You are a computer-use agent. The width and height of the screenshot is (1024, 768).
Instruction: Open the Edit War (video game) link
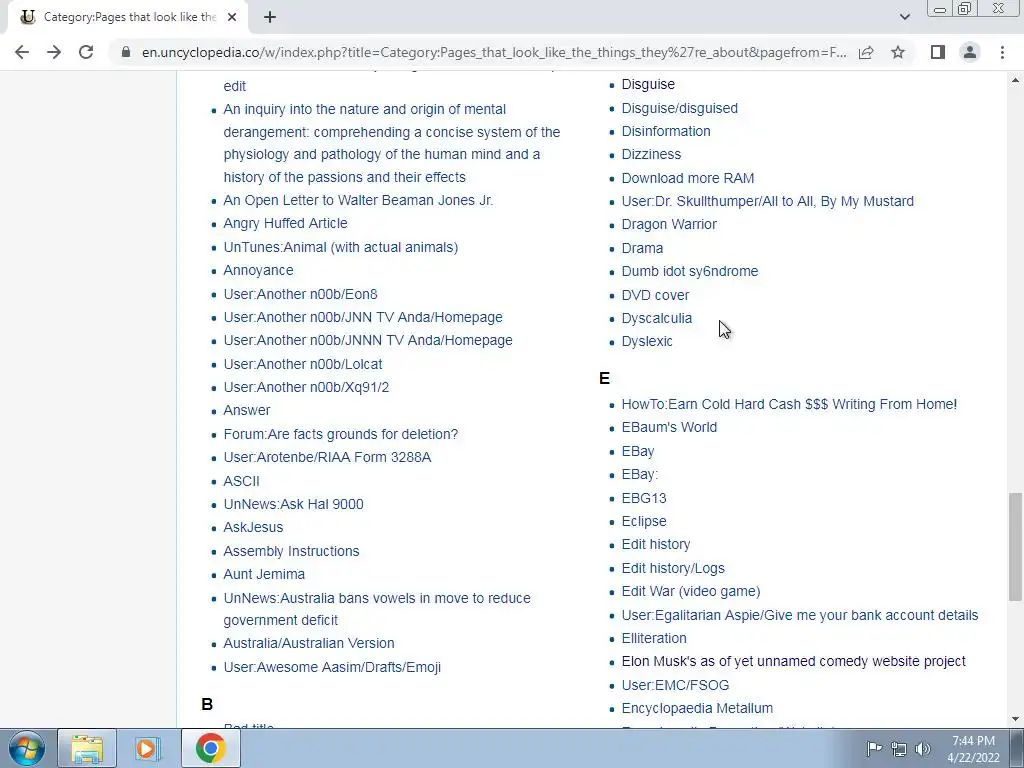click(691, 591)
